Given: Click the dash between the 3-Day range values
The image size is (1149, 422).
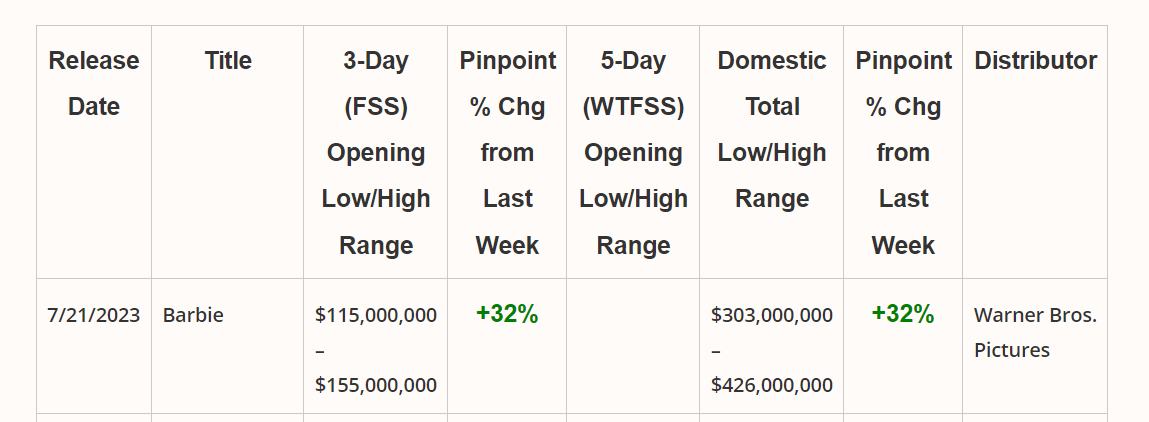Looking at the screenshot, I should tap(320, 350).
